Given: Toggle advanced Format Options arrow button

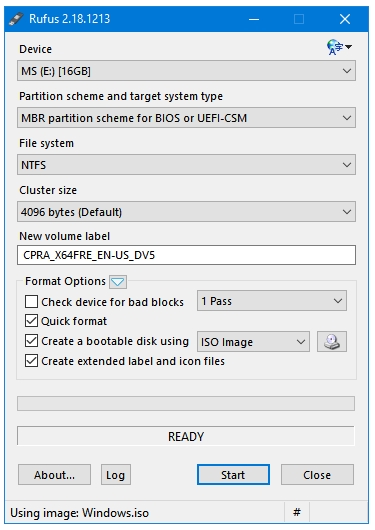Looking at the screenshot, I should pos(118,282).
